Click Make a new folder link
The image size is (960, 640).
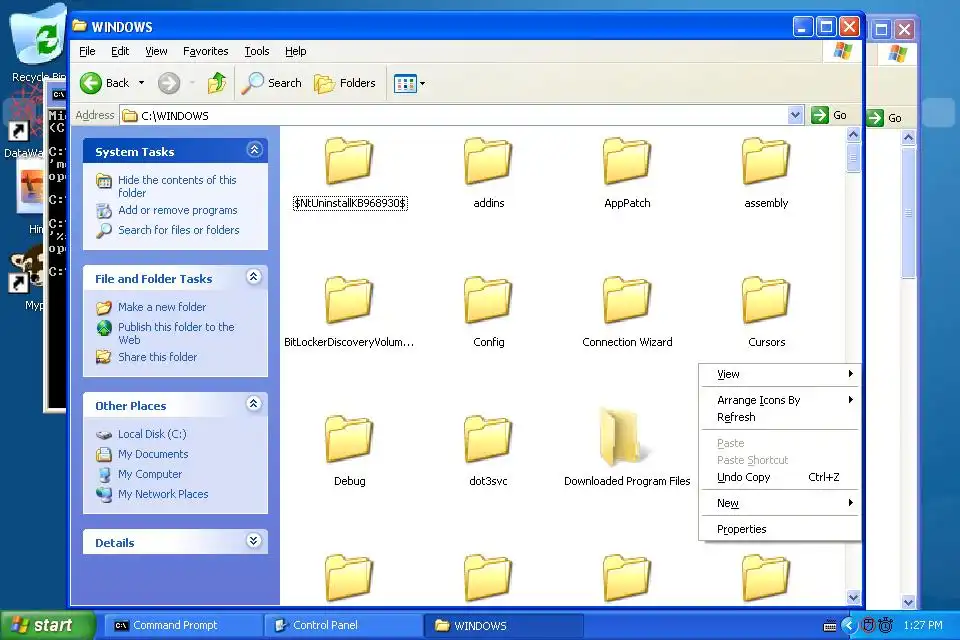pyautogui.click(x=162, y=307)
